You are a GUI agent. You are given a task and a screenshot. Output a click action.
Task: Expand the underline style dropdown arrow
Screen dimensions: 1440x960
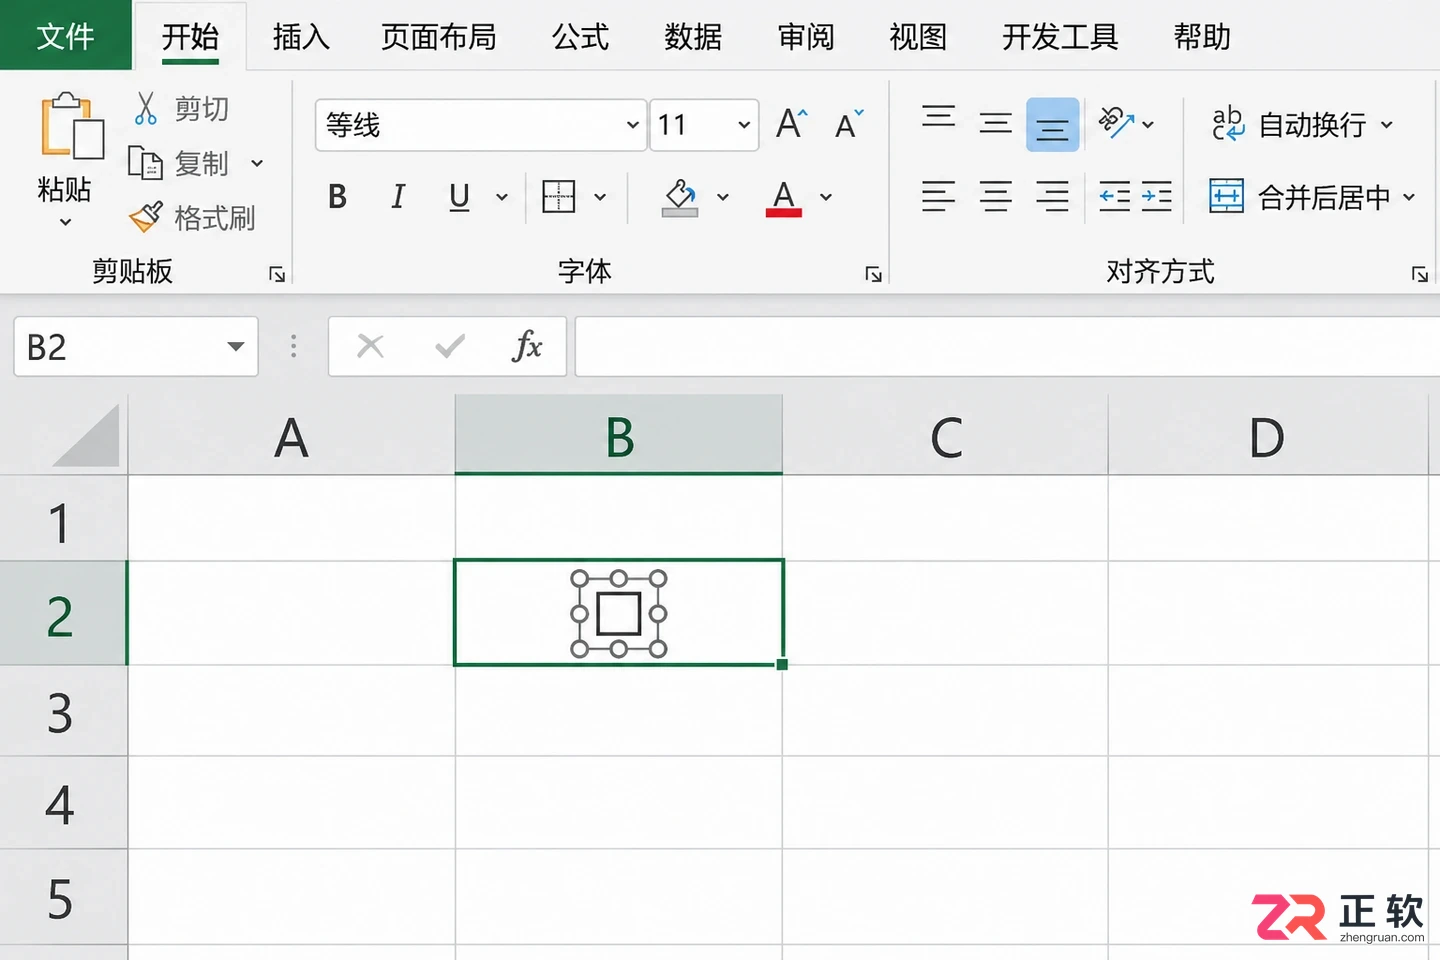502,197
